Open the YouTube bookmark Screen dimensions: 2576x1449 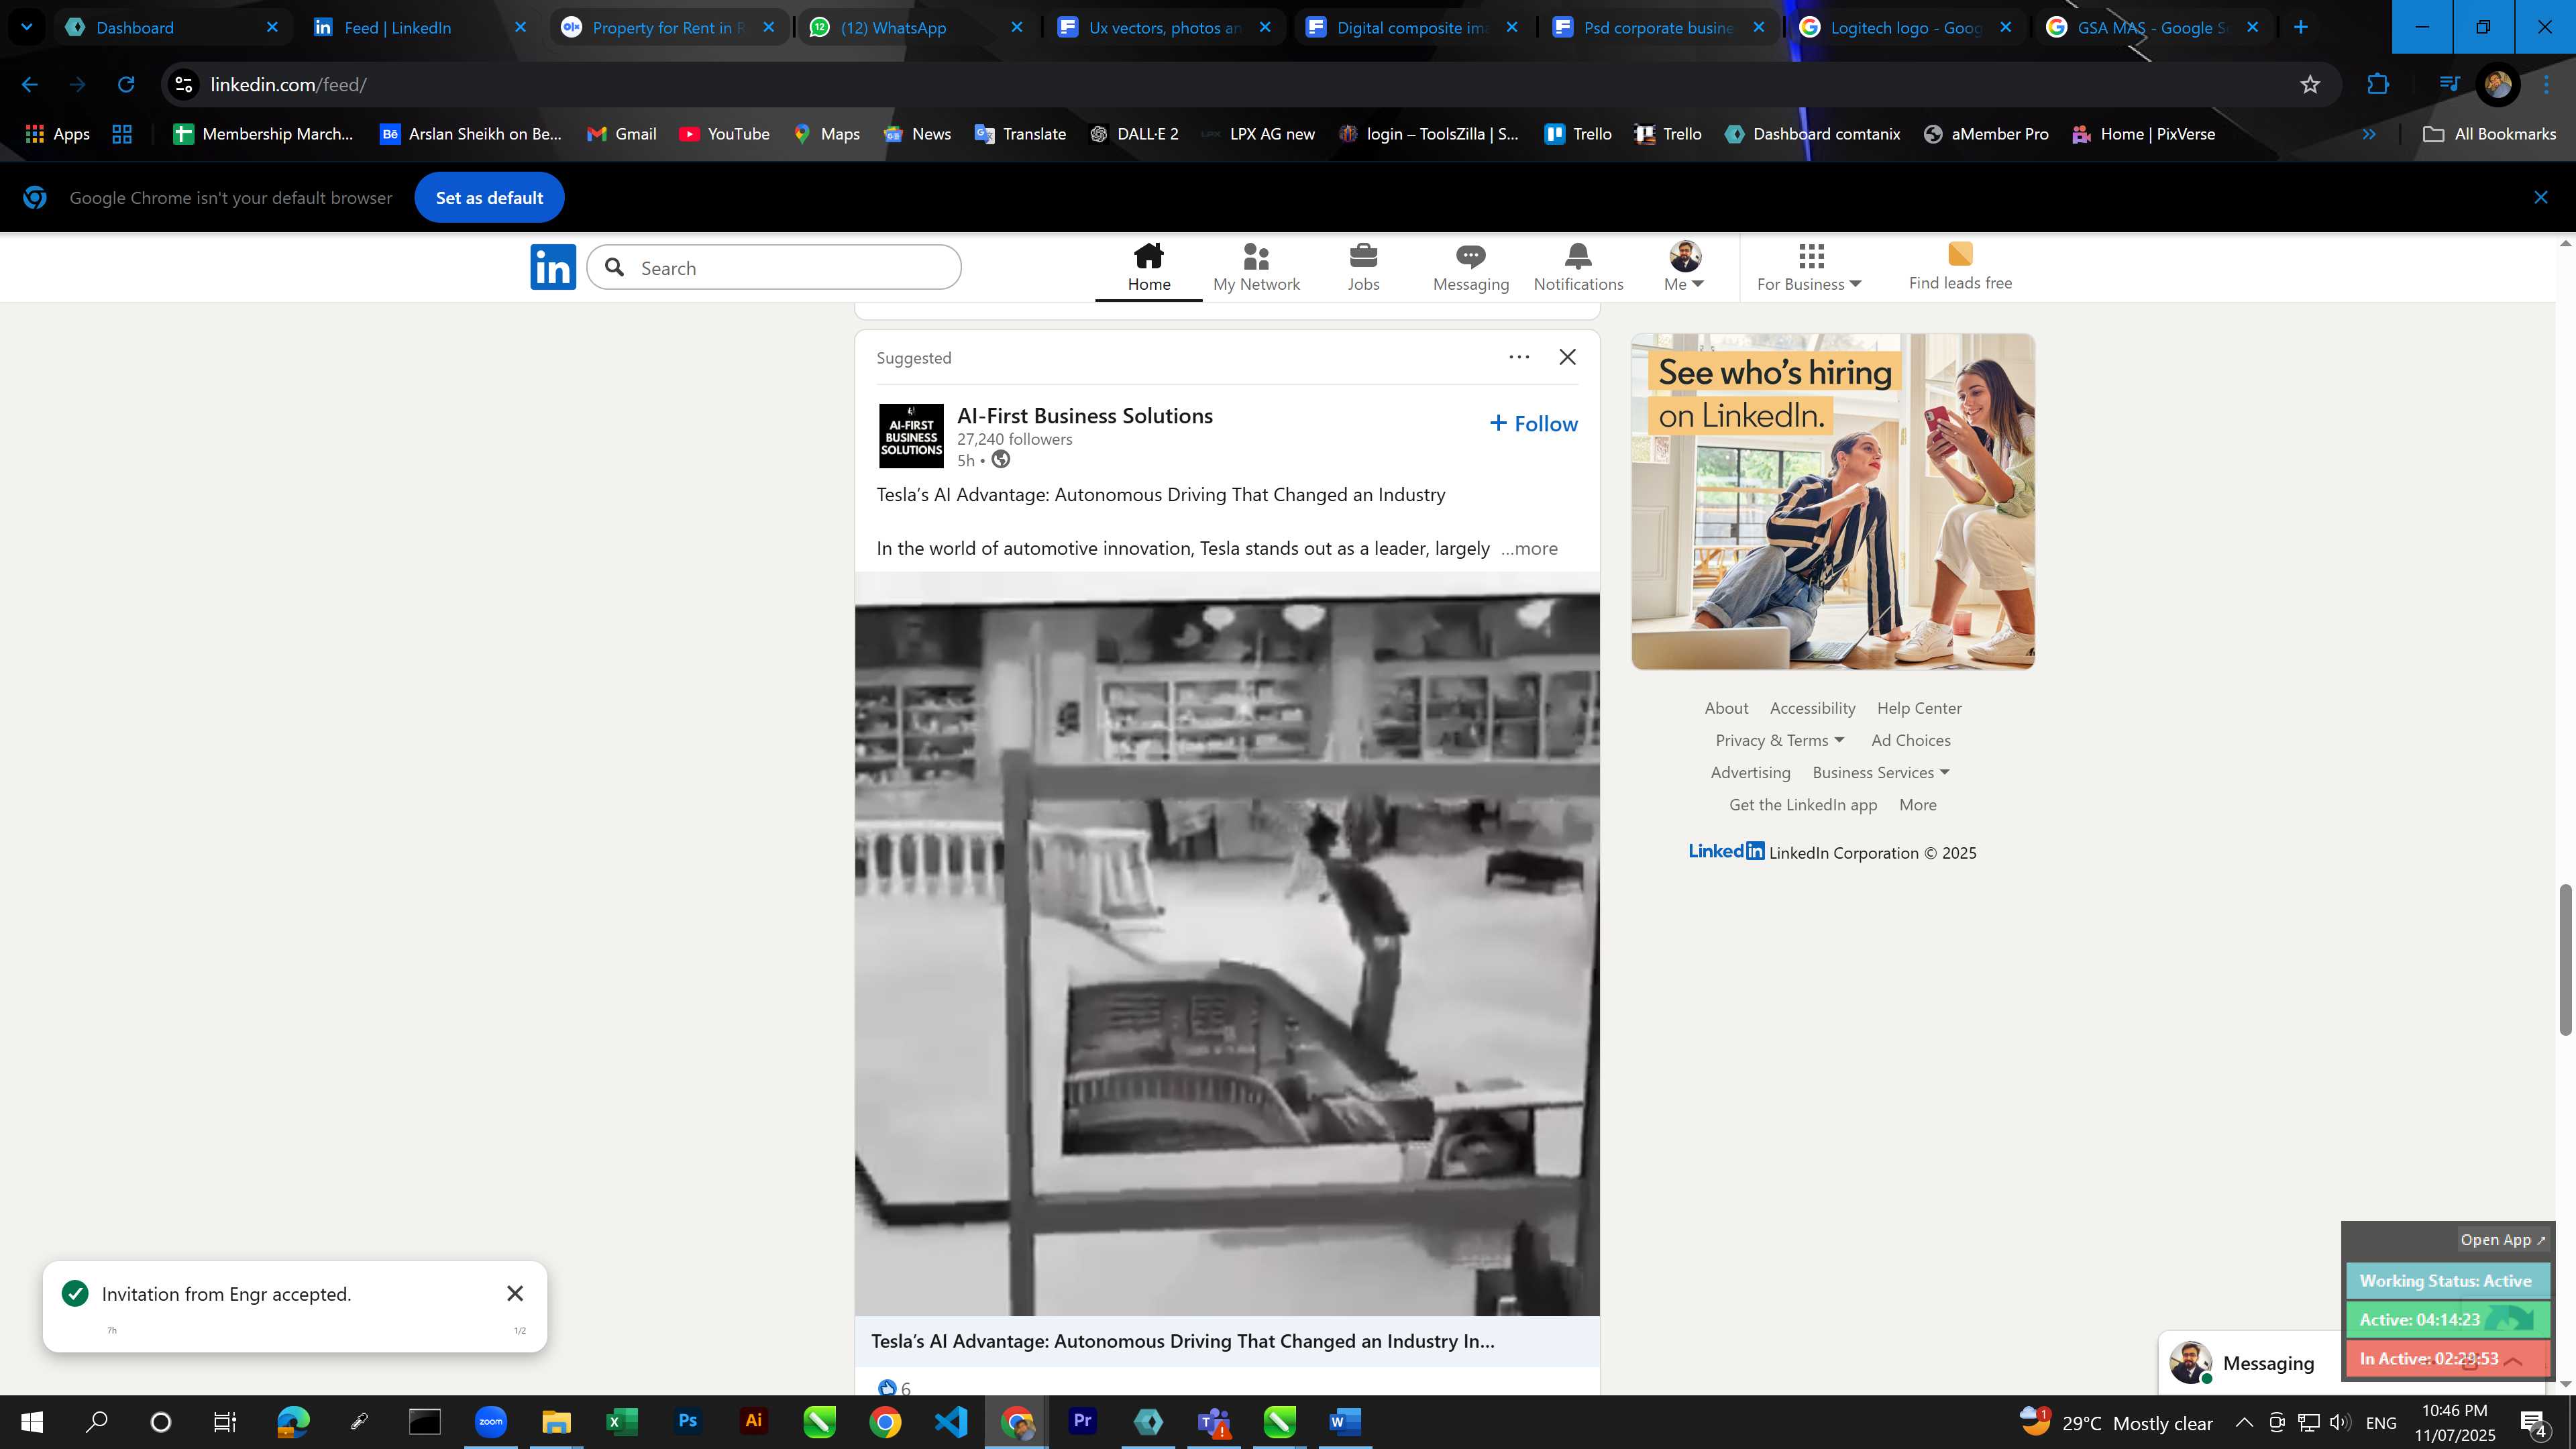pyautogui.click(x=724, y=134)
